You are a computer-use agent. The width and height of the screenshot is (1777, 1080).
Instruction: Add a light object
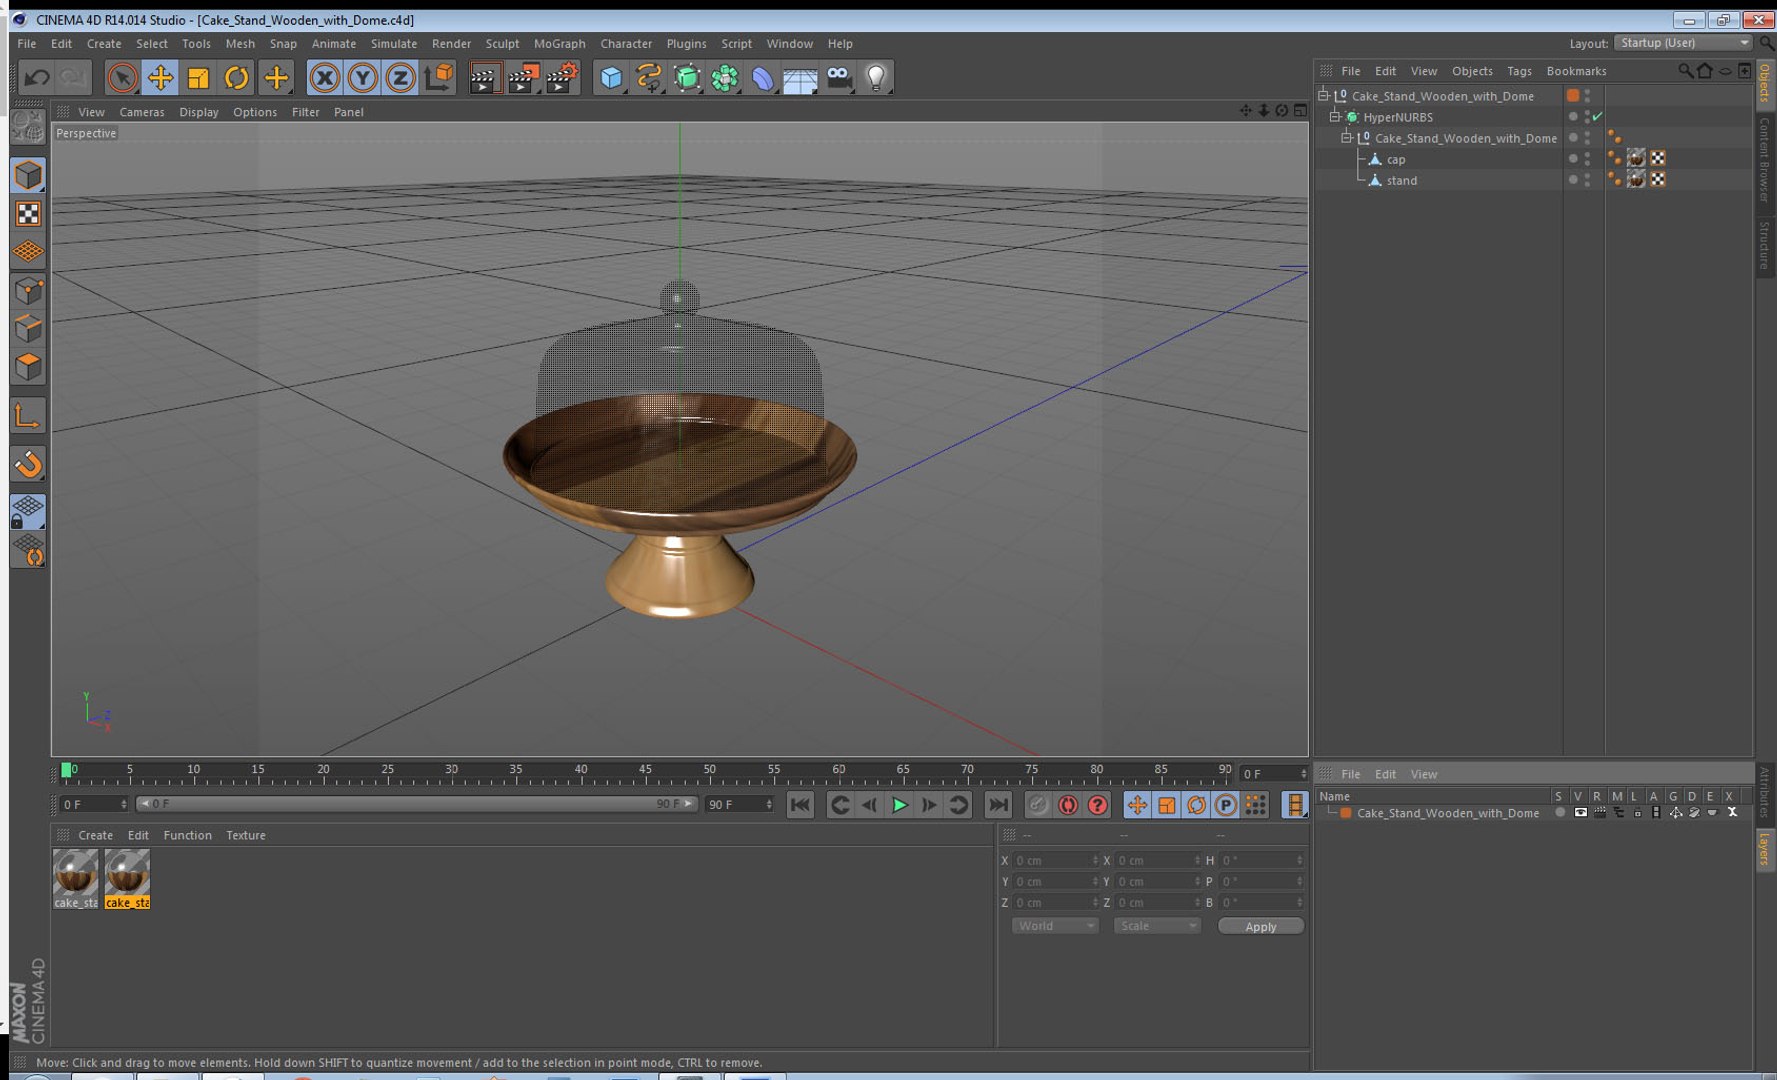876,77
